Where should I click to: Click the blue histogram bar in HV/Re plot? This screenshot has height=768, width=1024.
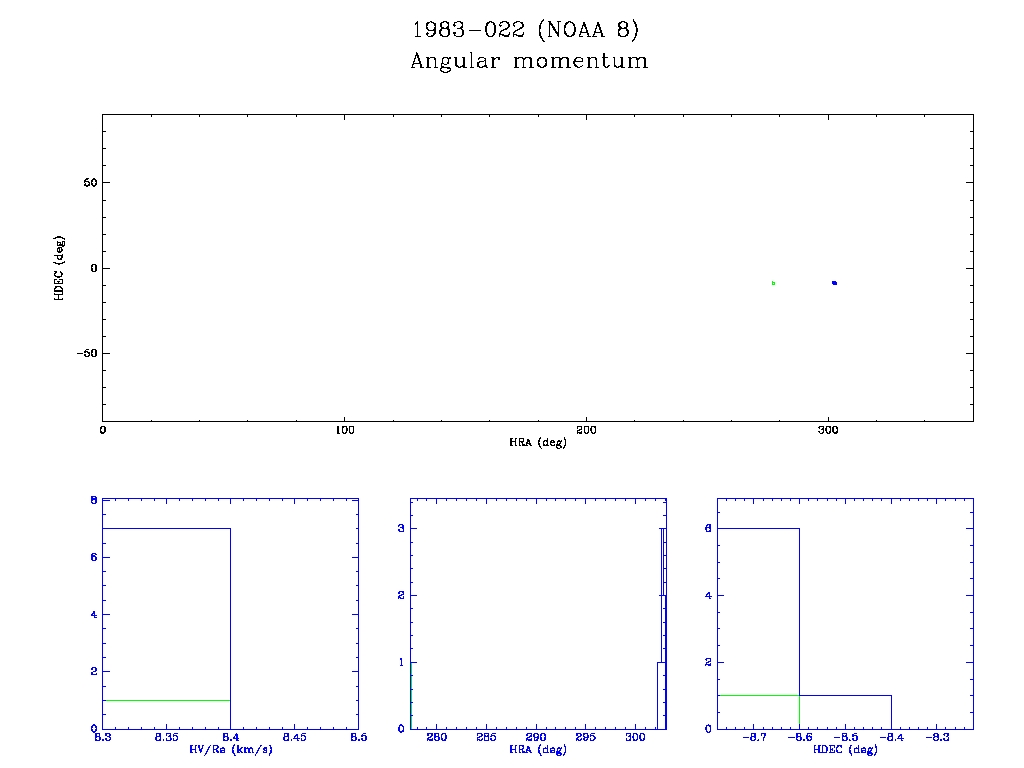click(167, 628)
